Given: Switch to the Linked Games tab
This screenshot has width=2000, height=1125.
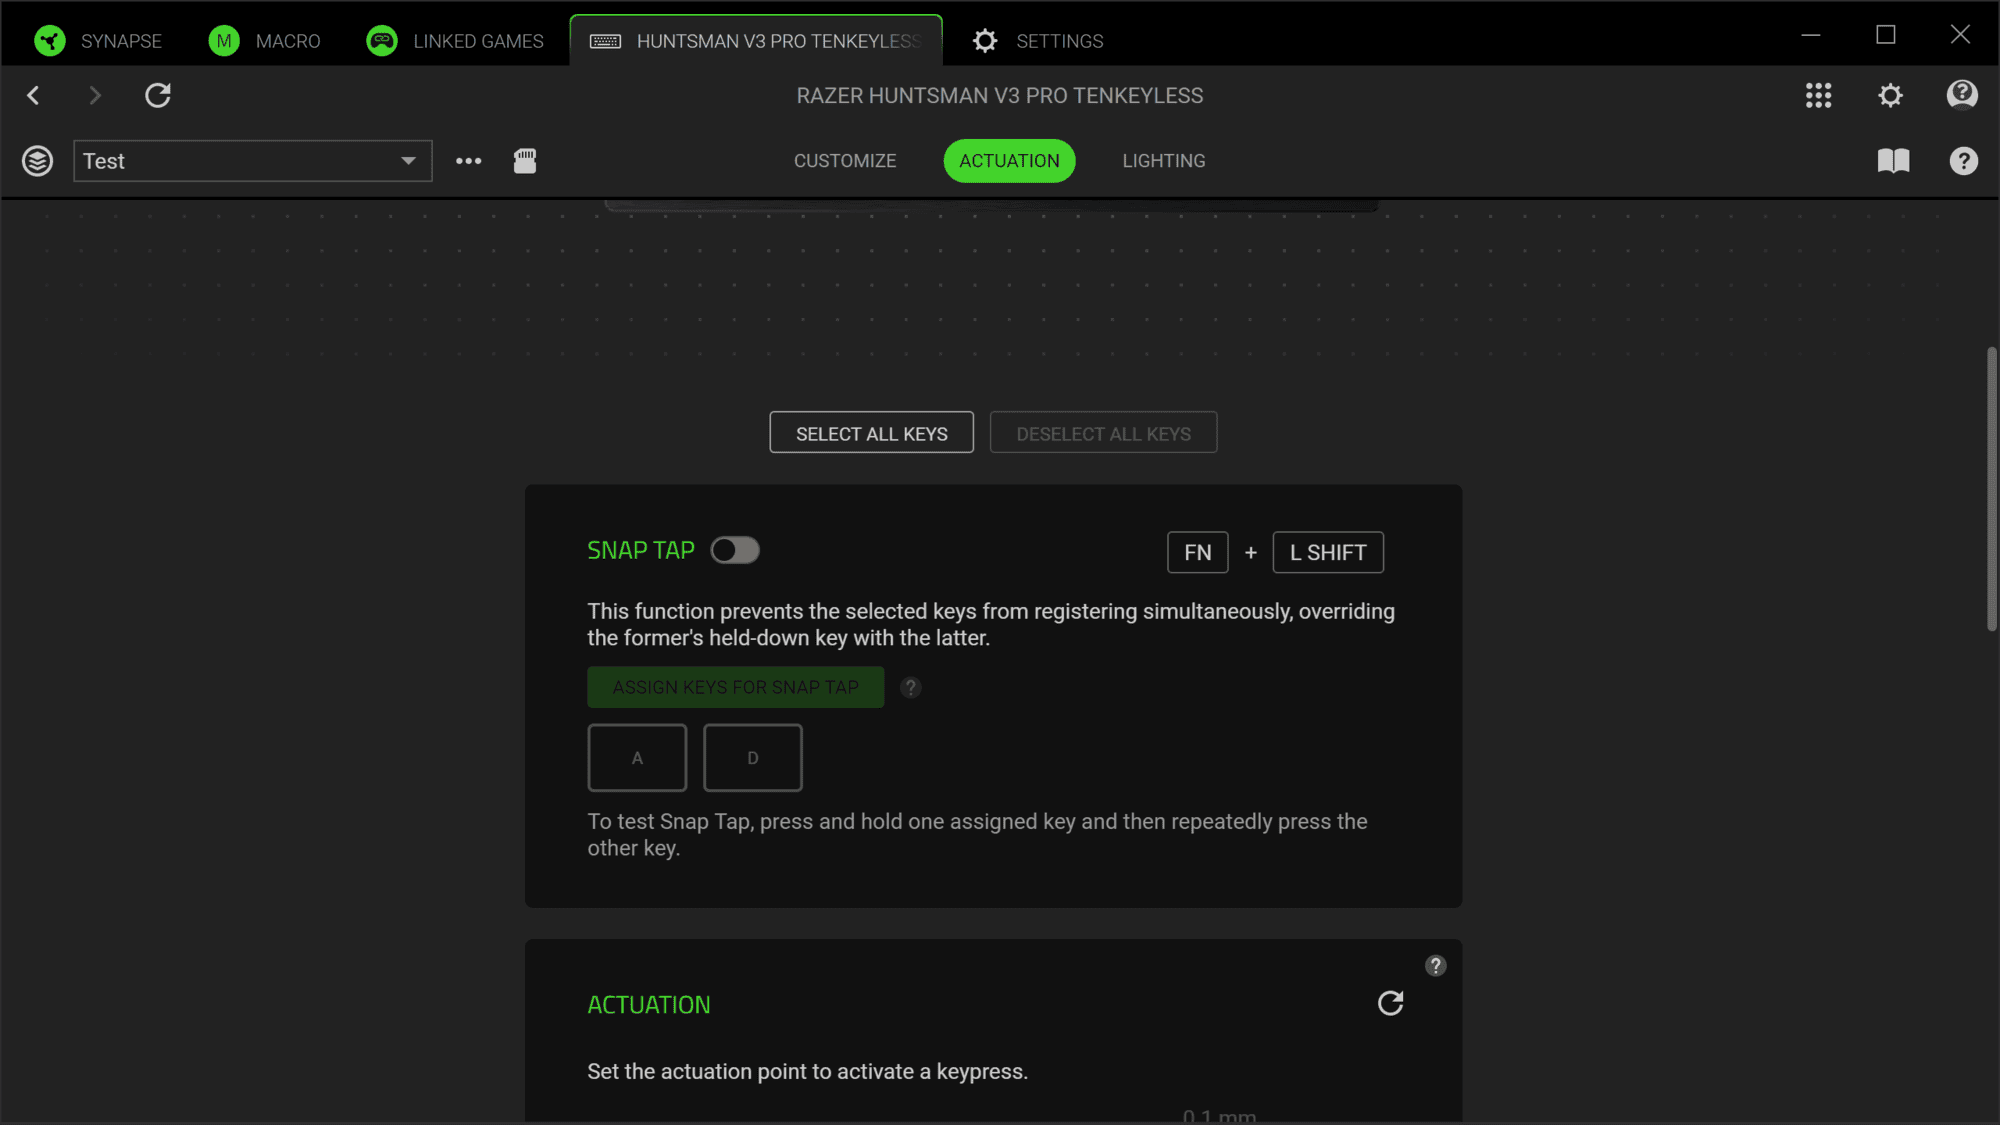Looking at the screenshot, I should [x=455, y=41].
